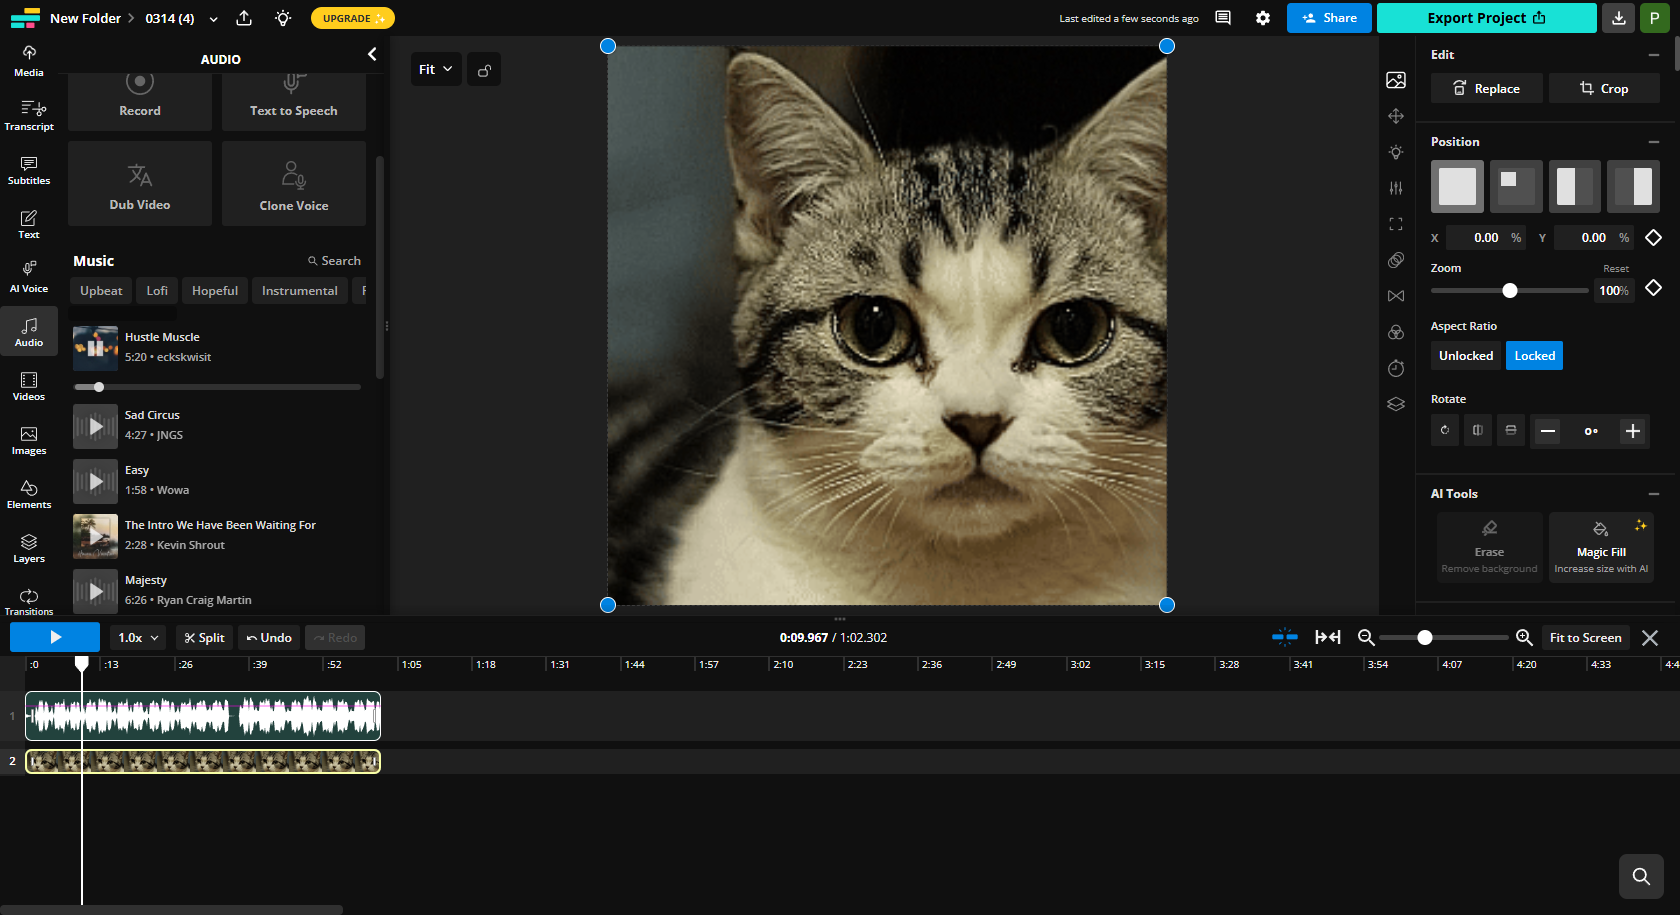Open the Subtitles panel
Viewport: 1680px width, 915px height.
pyautogui.click(x=28, y=170)
